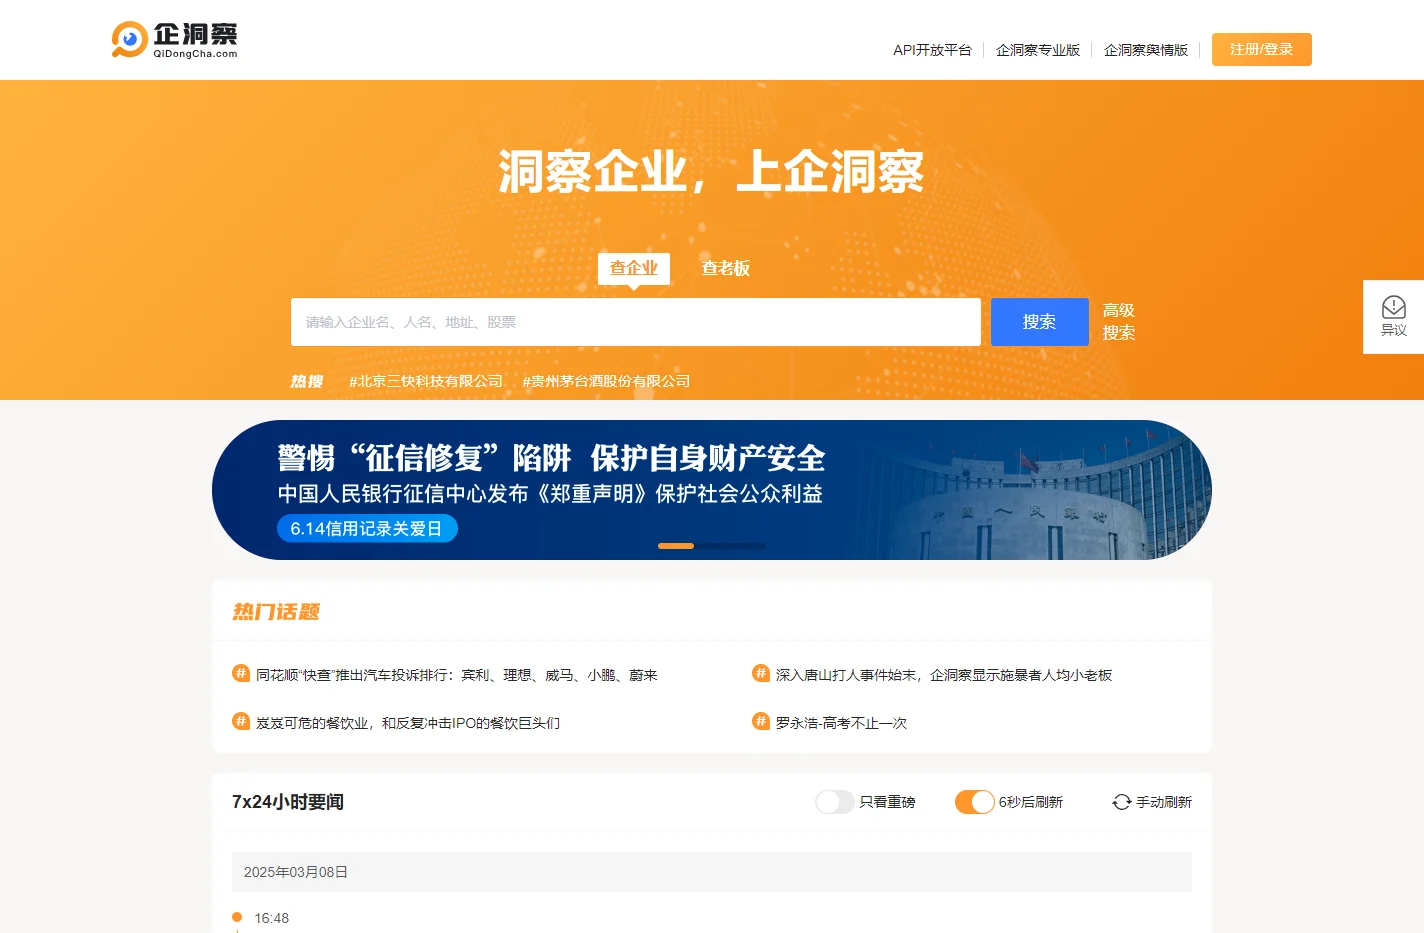
Task: Open 企洞察专业版 link in header
Action: [x=1038, y=50]
